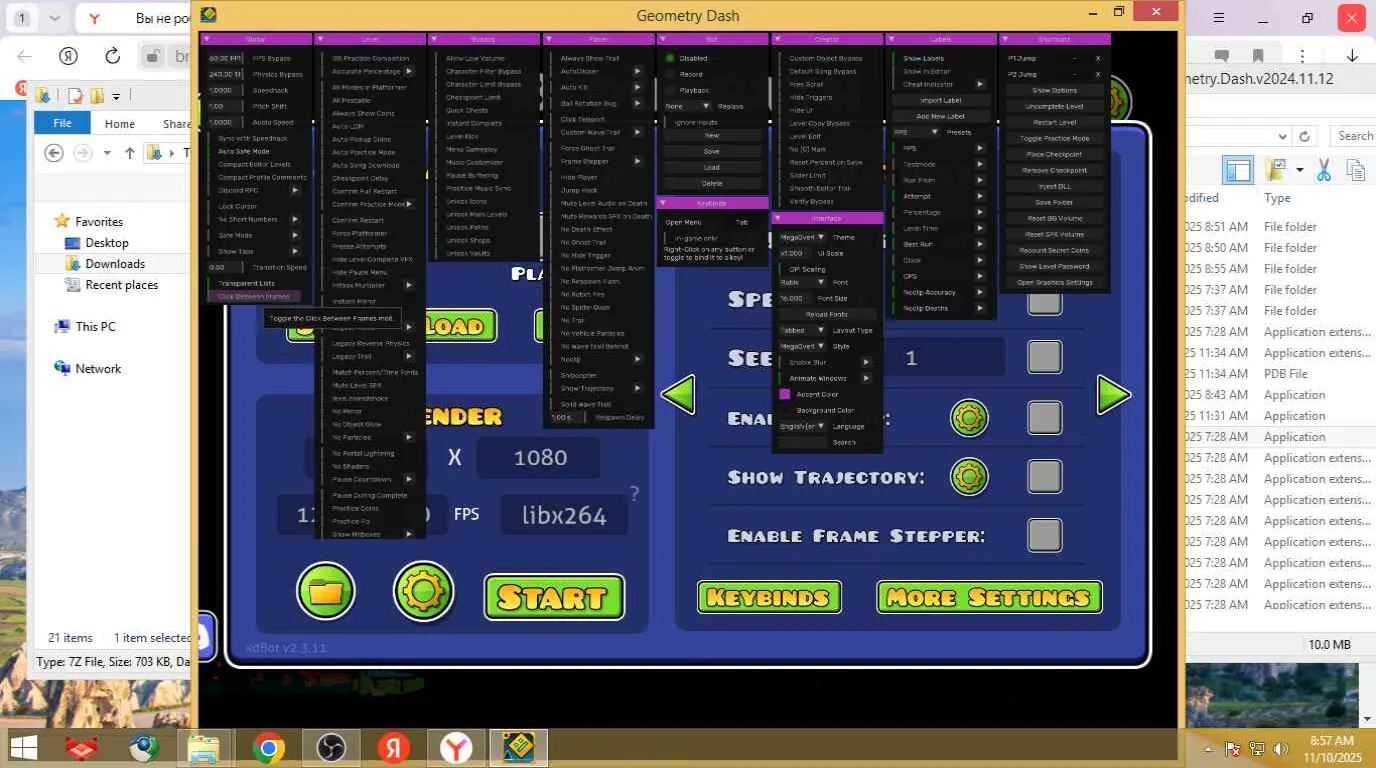This screenshot has width=1376, height=768.
Task: Tick the Enable Frame Stepper checkbox
Action: (1045, 535)
